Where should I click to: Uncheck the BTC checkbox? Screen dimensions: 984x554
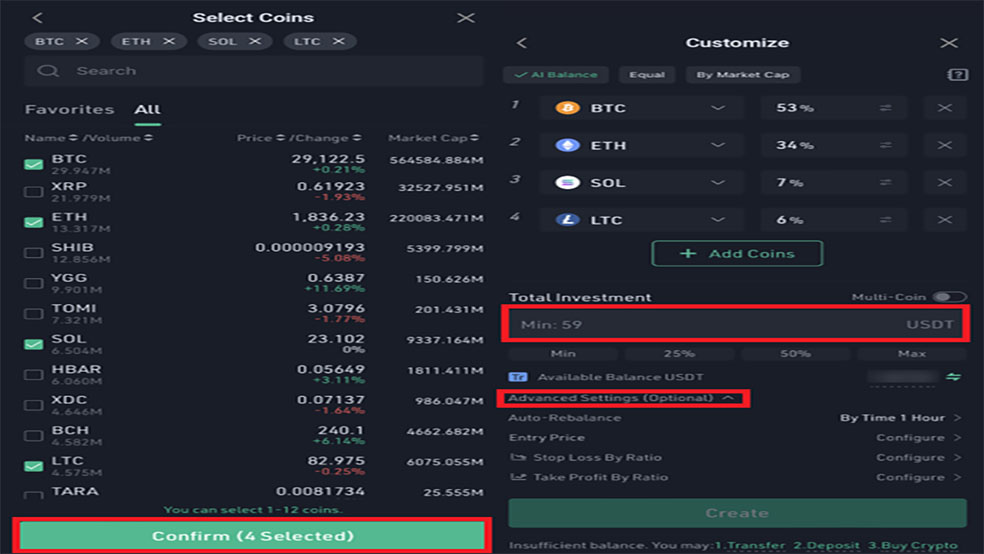[x=33, y=164]
